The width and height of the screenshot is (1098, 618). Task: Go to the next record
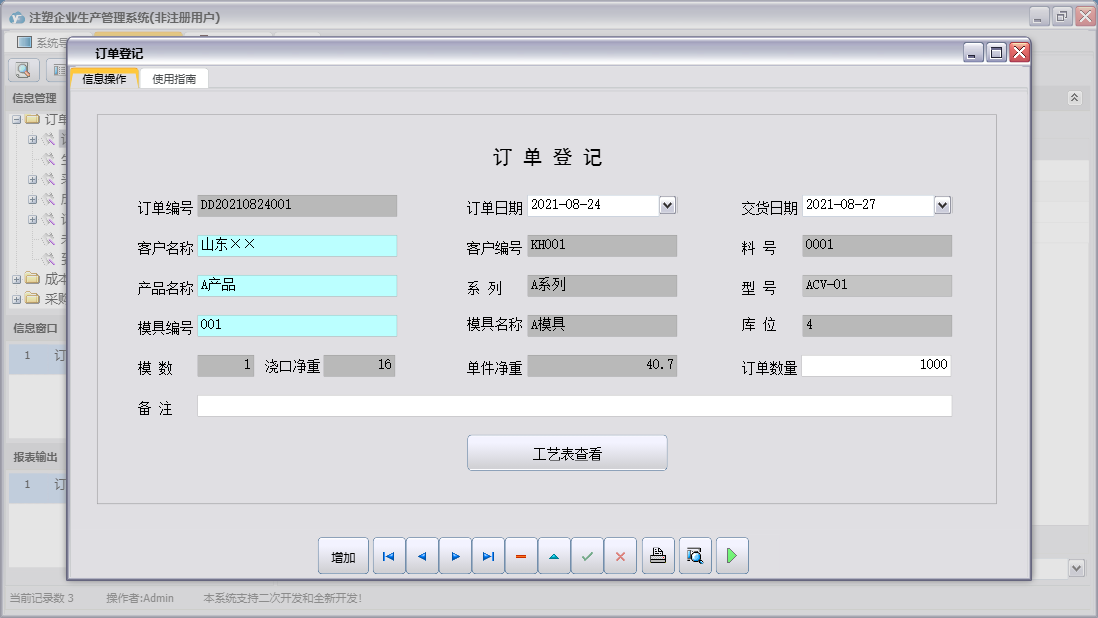[455, 556]
